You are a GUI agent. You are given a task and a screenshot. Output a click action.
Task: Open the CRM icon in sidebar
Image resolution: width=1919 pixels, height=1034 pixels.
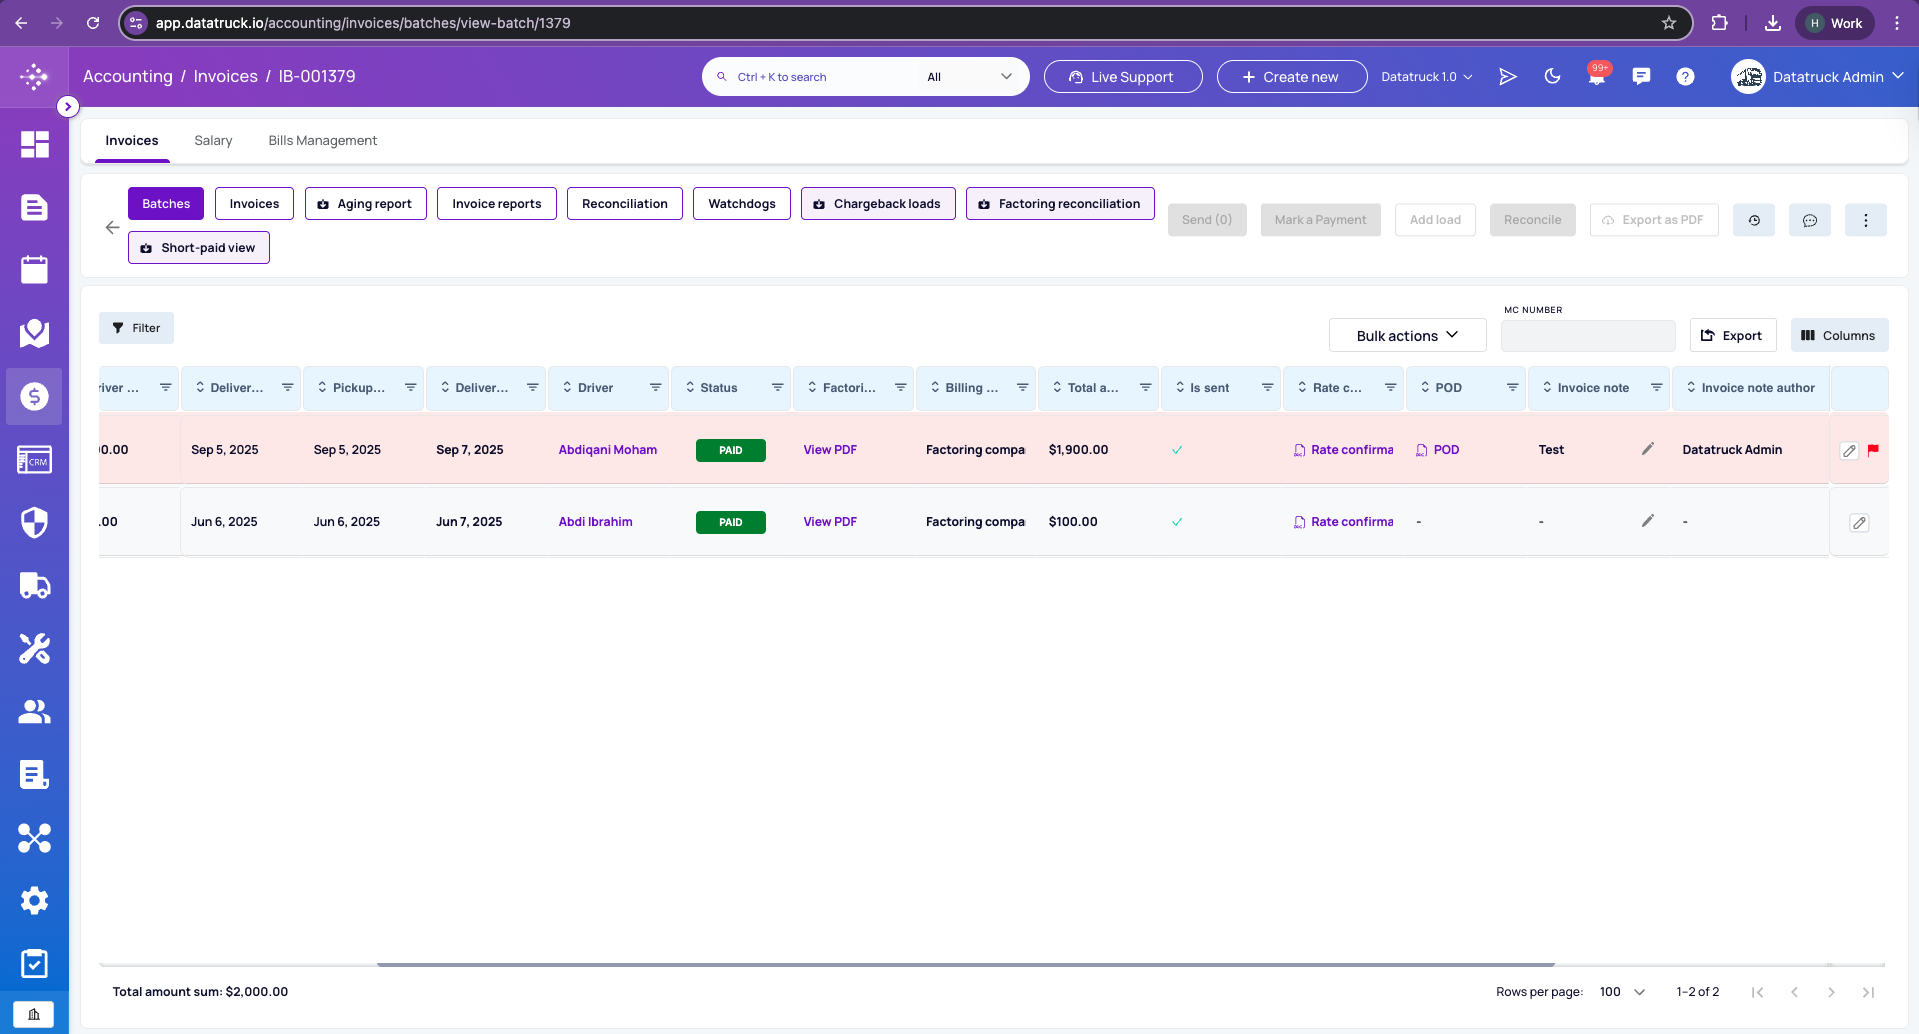34,460
